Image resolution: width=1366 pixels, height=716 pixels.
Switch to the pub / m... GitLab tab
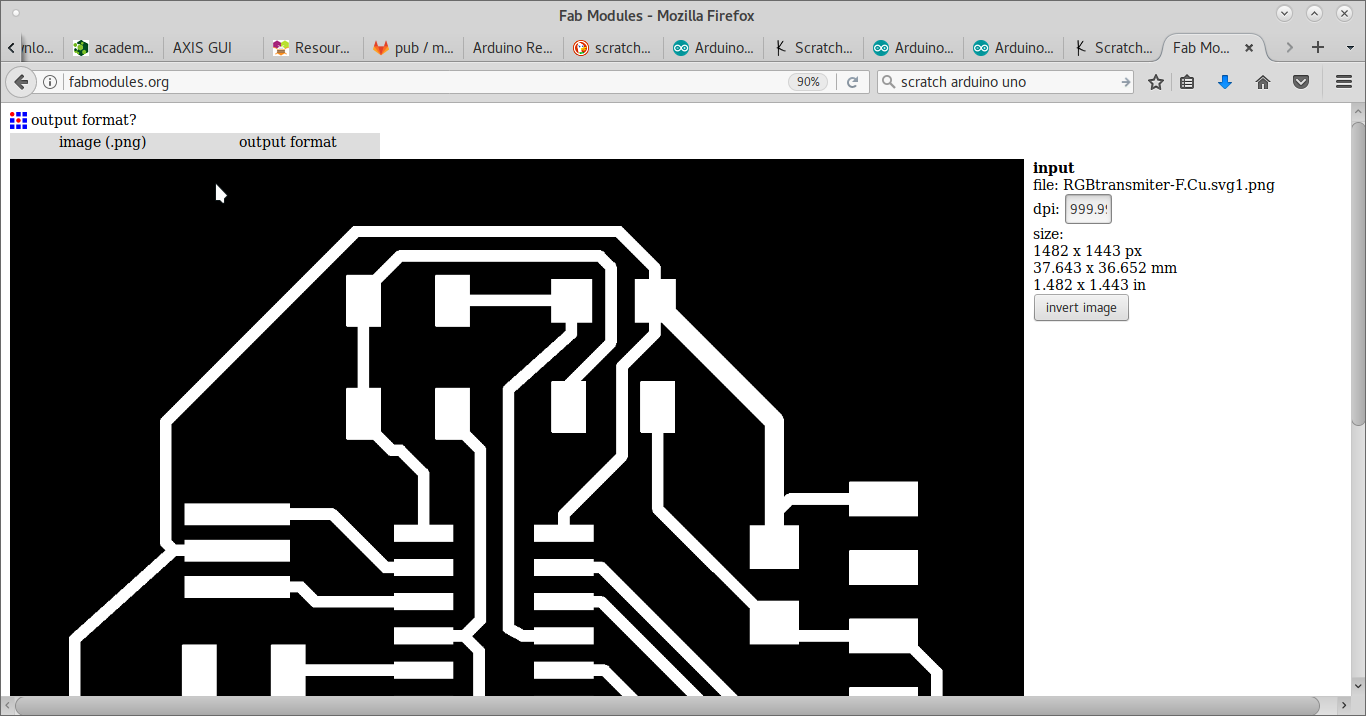tap(413, 47)
